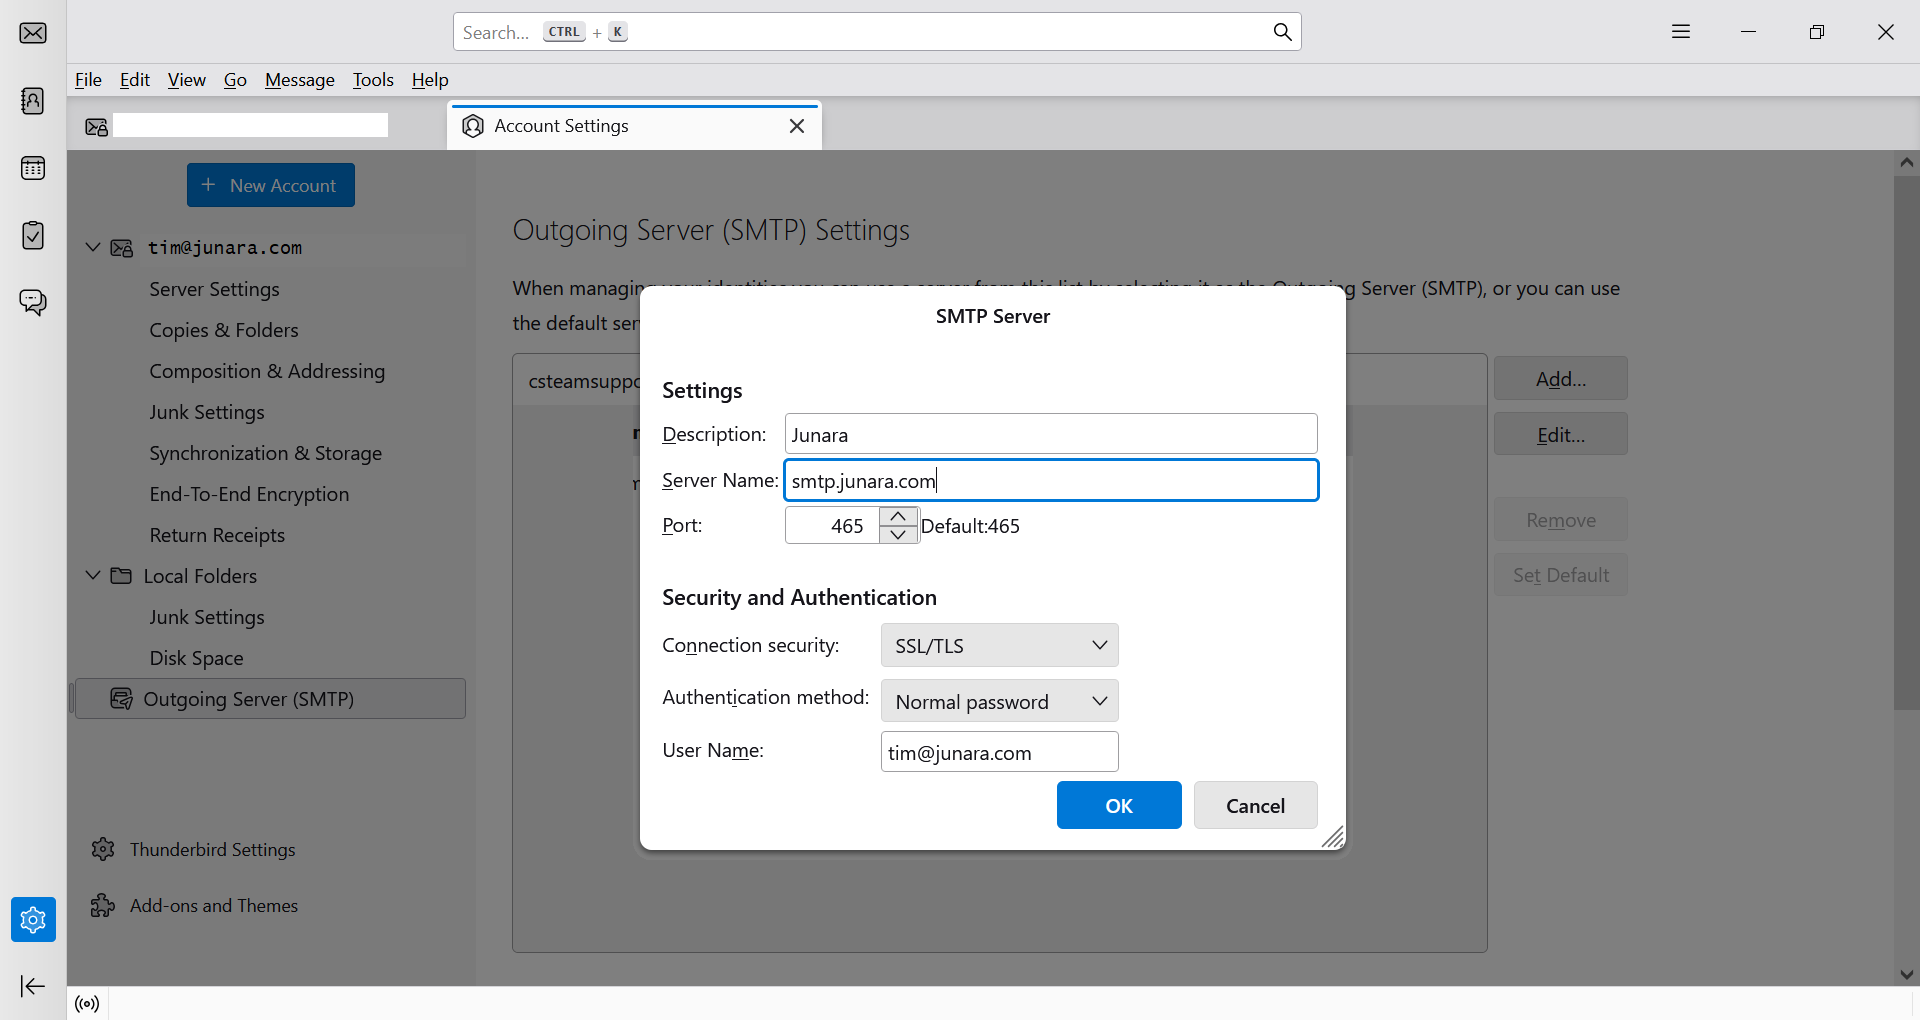Click the global search box
Image resolution: width=1920 pixels, height=1020 pixels.
[876, 32]
